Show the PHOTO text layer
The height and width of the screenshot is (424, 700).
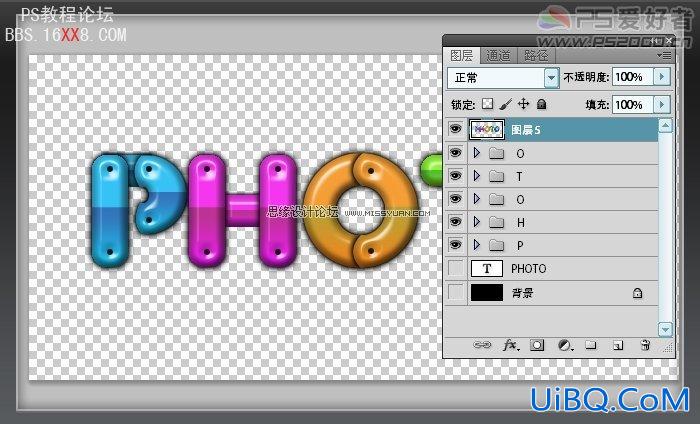click(x=455, y=269)
